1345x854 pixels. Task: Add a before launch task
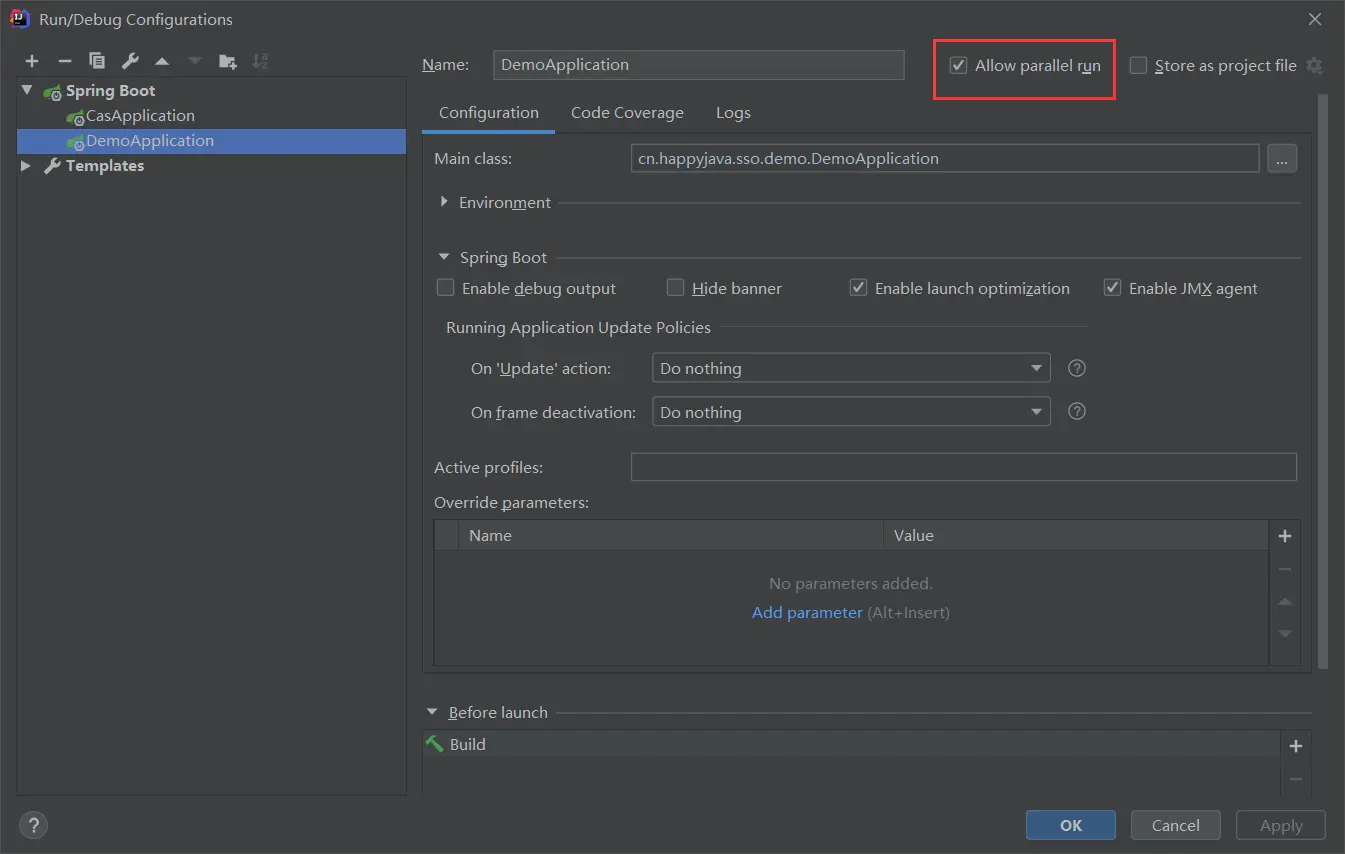[1296, 746]
